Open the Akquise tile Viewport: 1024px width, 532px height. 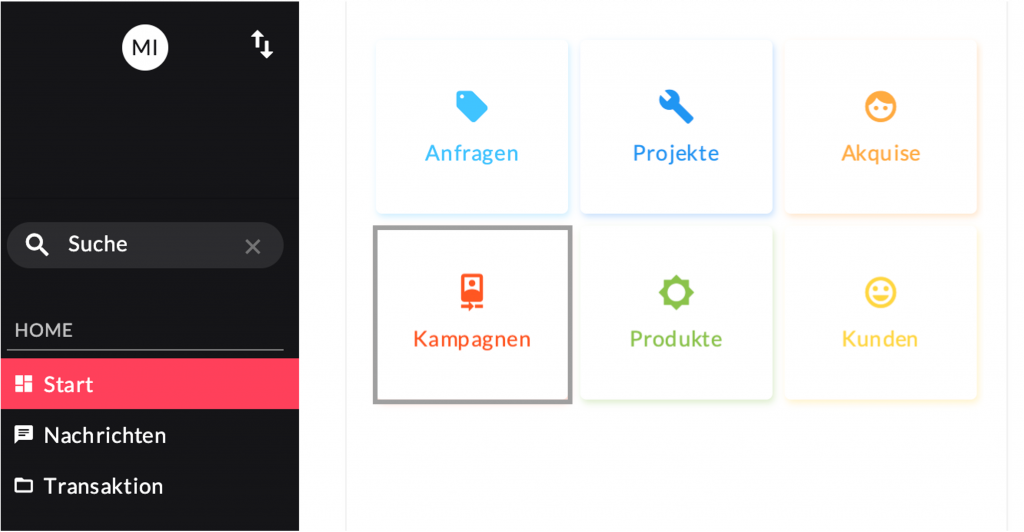pos(880,127)
